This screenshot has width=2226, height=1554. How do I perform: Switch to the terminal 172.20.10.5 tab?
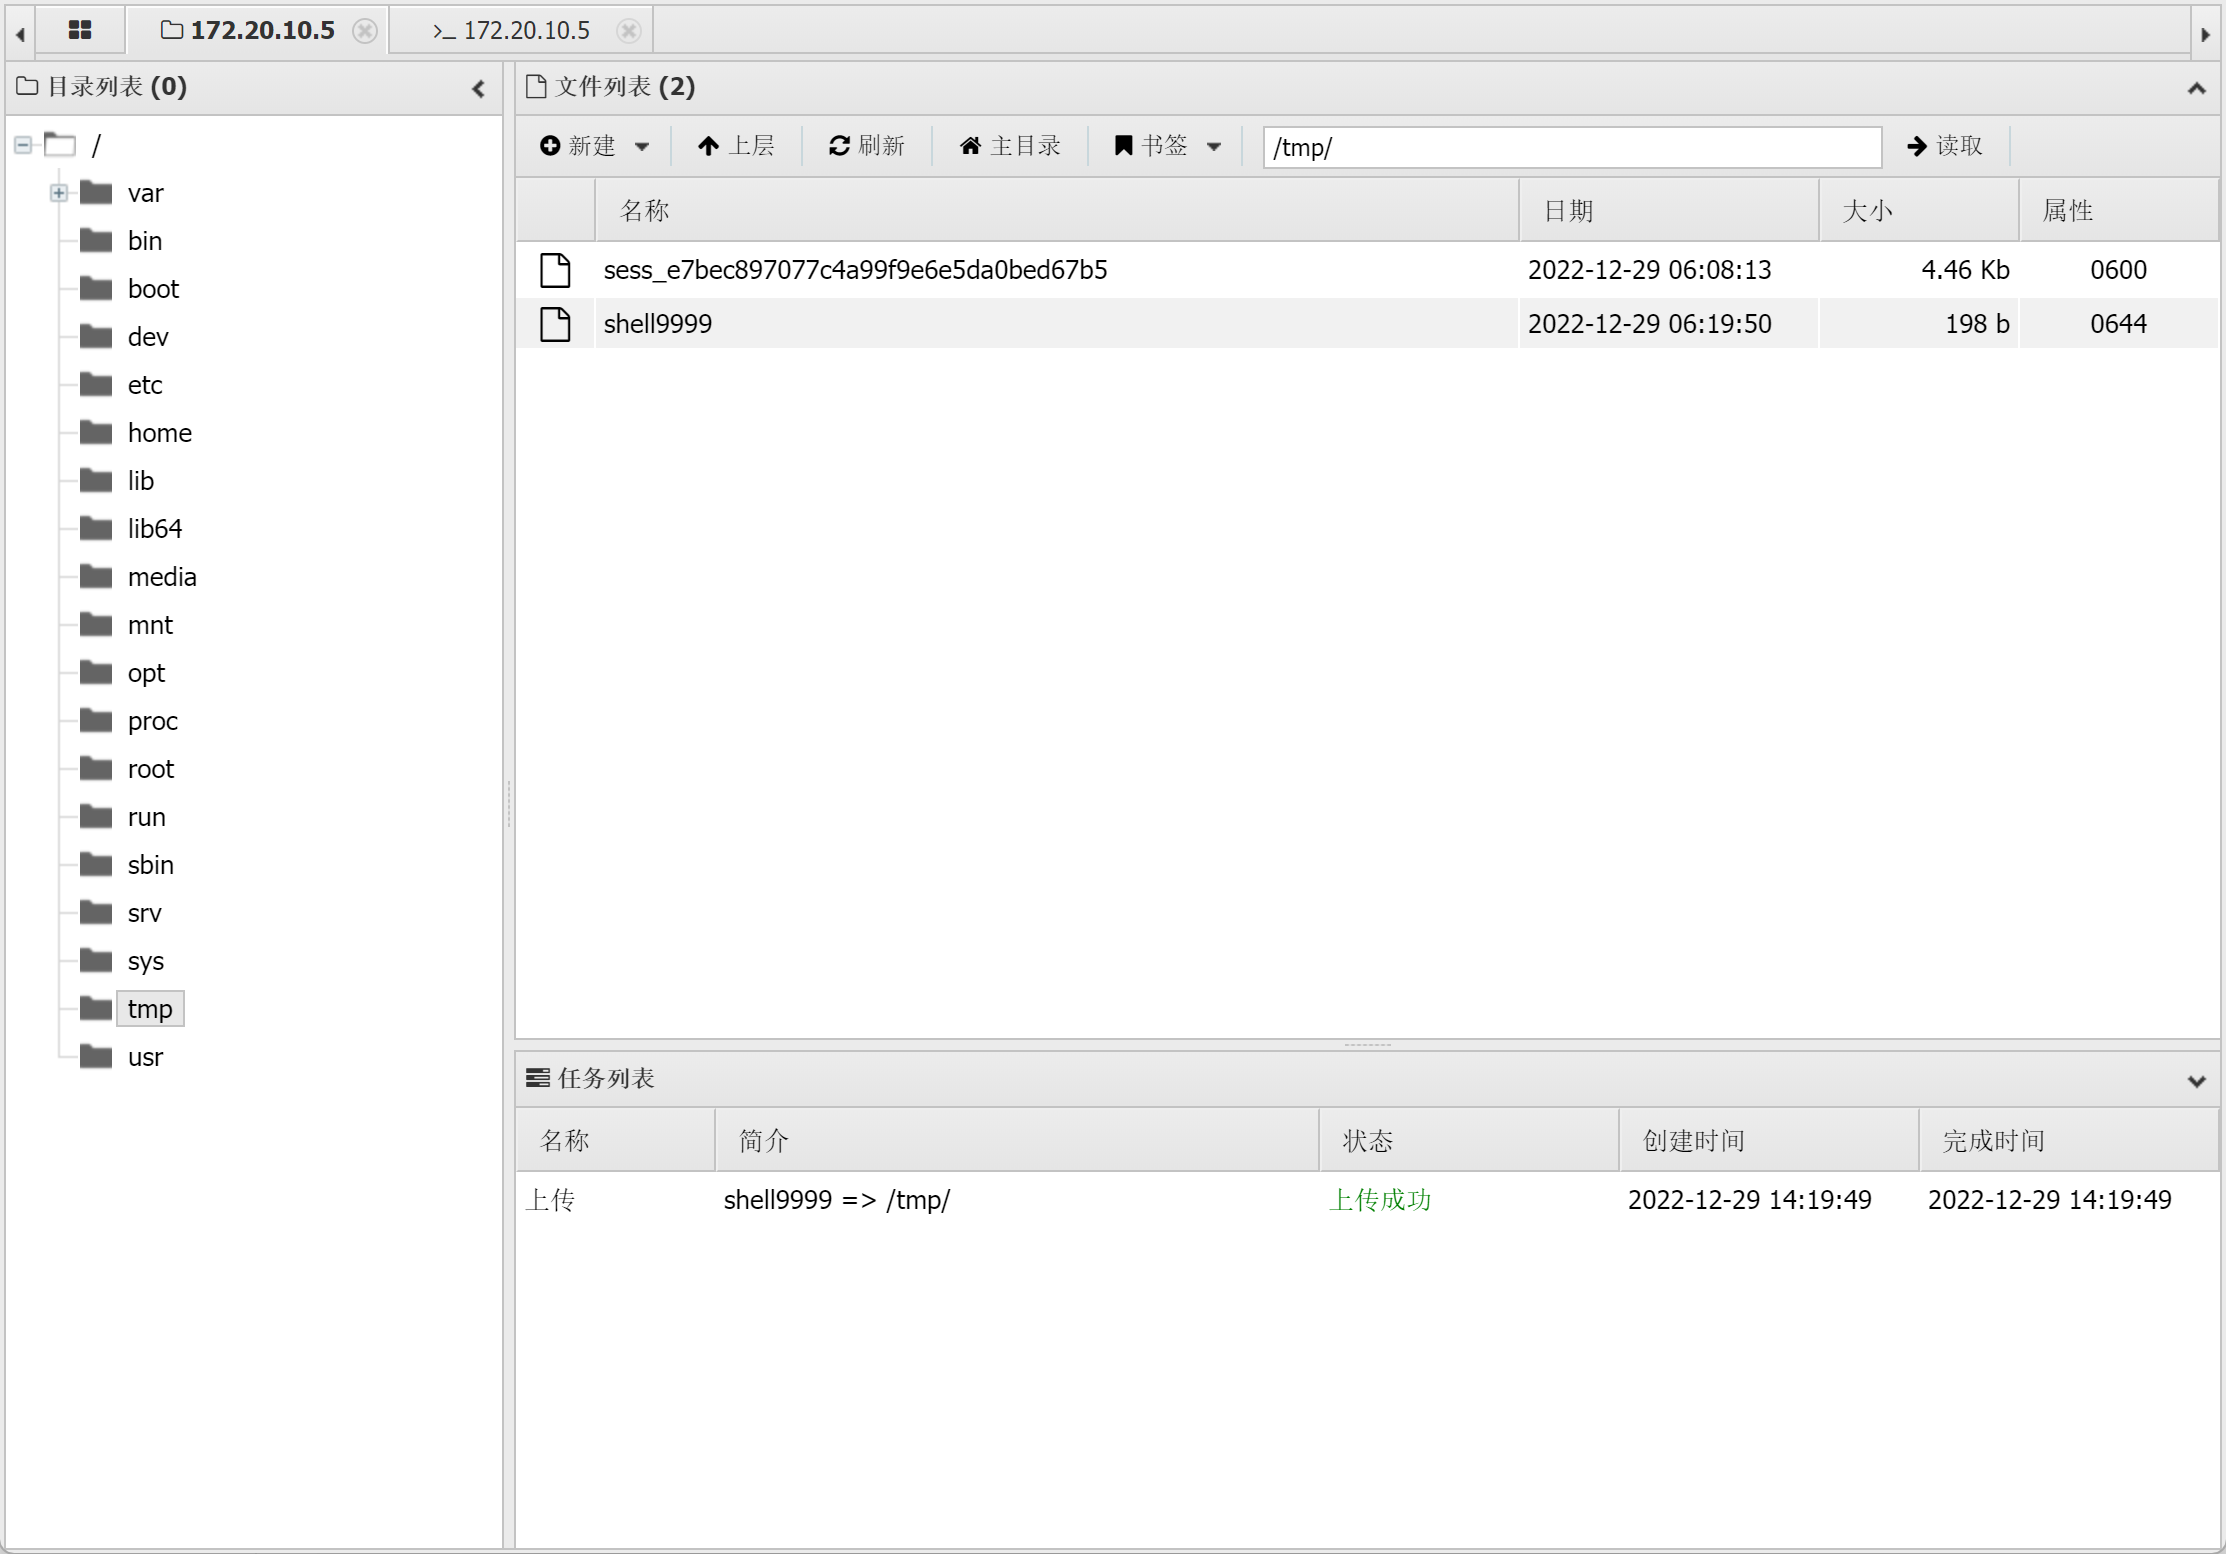pyautogui.click(x=511, y=31)
